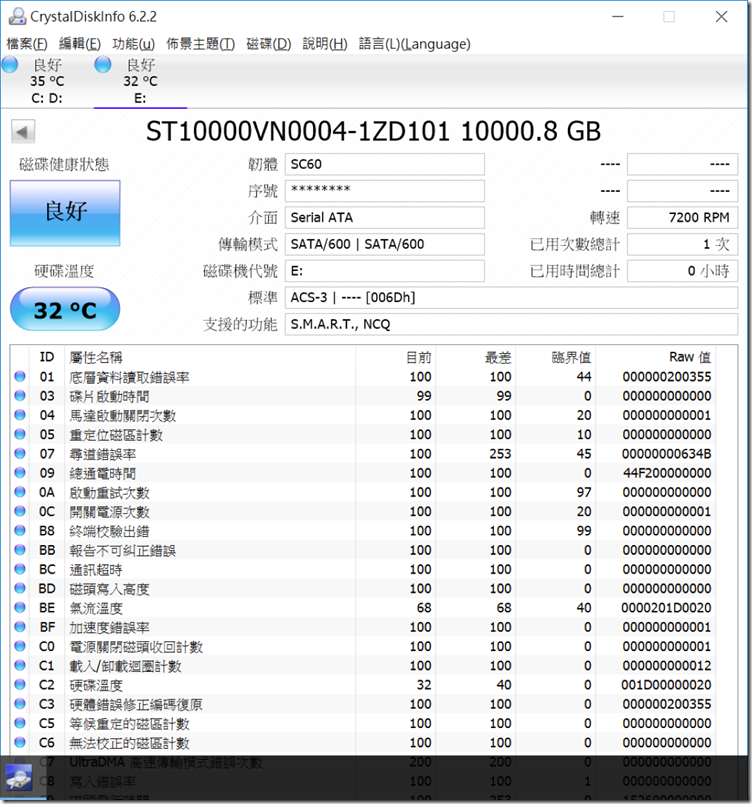This screenshot has height=804, width=752.
Task: Click the drive letter field E:
Action: tap(384, 271)
